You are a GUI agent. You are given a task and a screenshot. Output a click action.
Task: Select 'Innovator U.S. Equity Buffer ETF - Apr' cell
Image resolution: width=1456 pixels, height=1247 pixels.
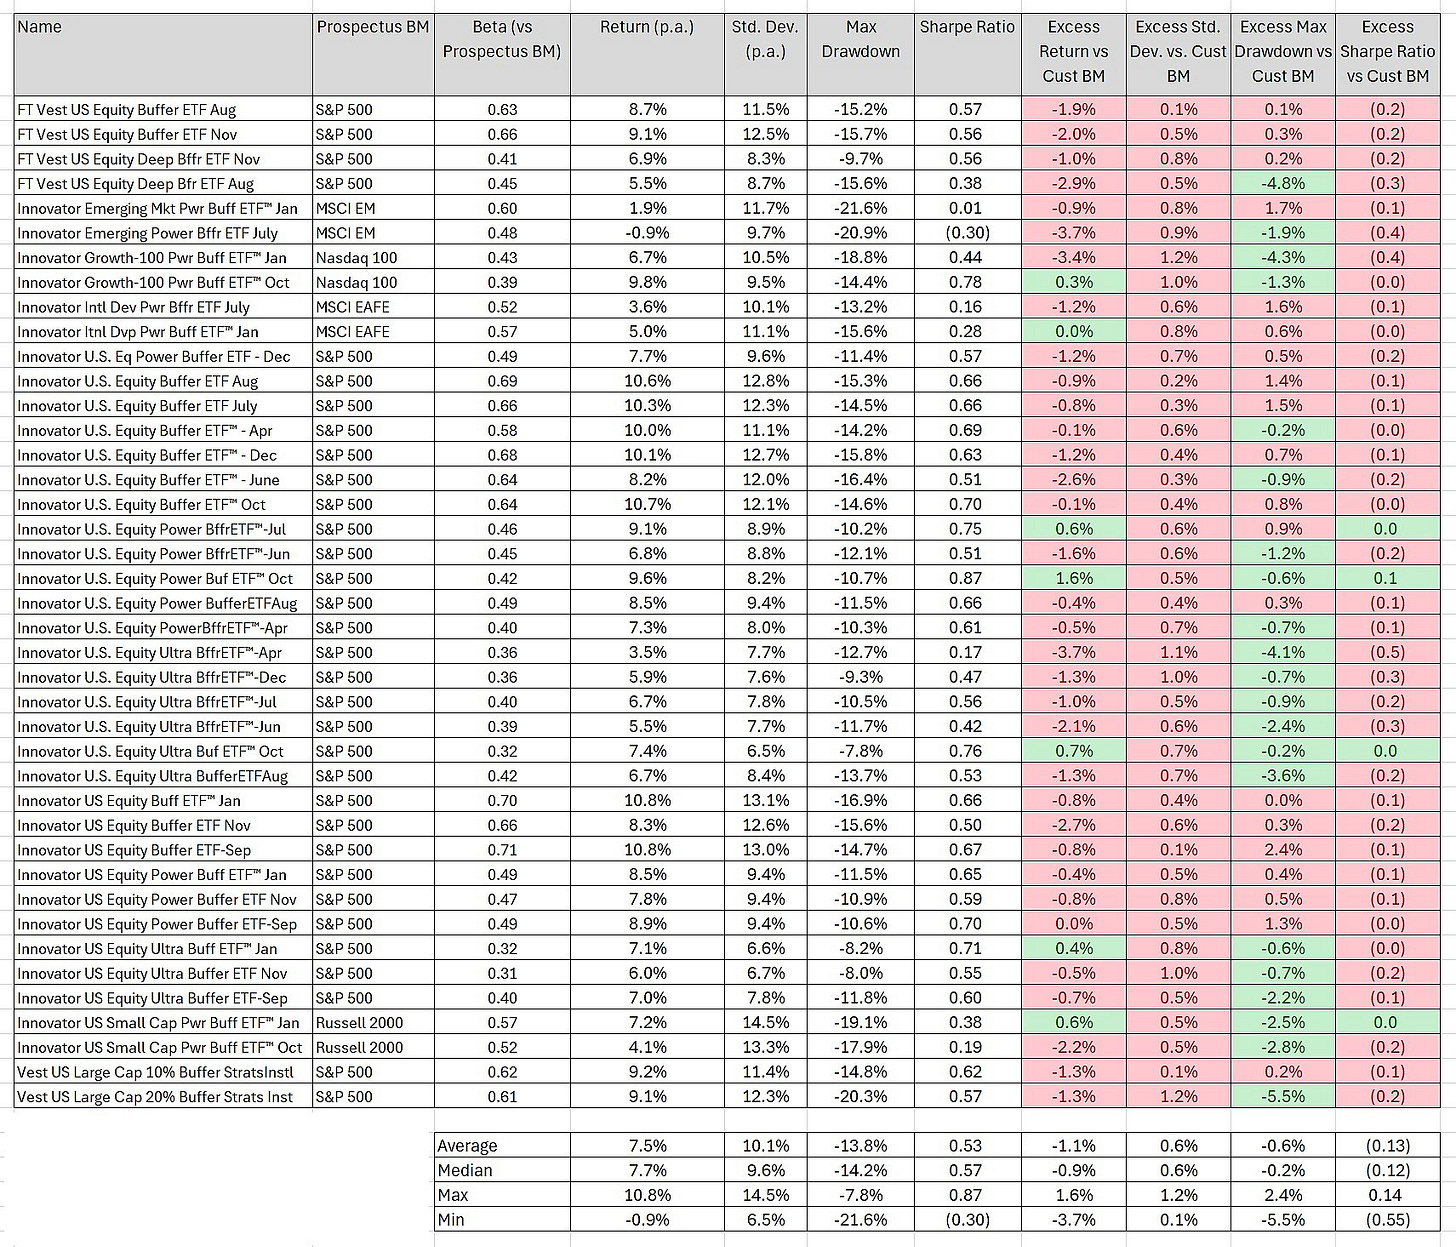point(163,430)
